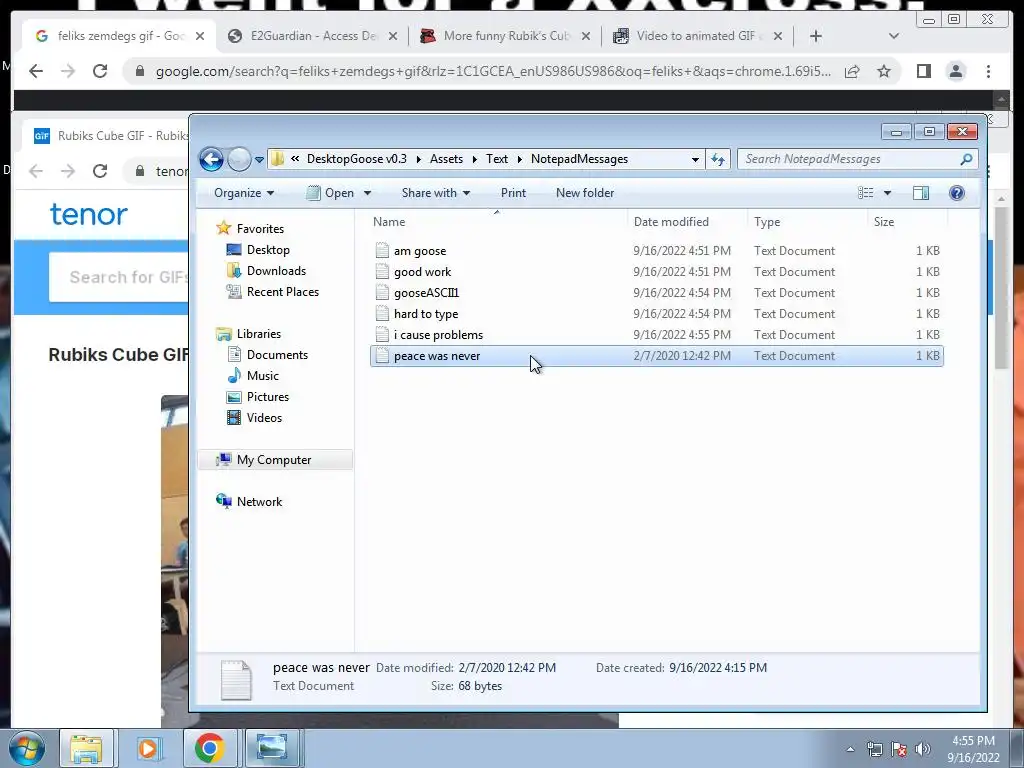
Task: Select the am goose file
Action: click(x=656, y=251)
